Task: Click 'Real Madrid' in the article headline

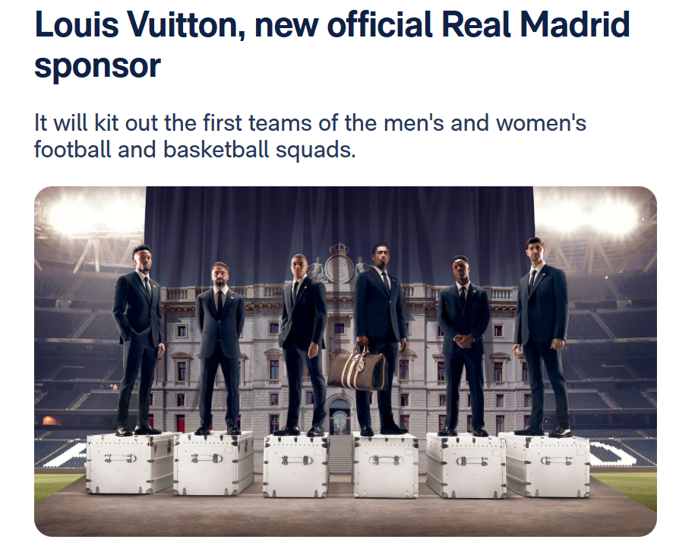Action: pos(536,25)
